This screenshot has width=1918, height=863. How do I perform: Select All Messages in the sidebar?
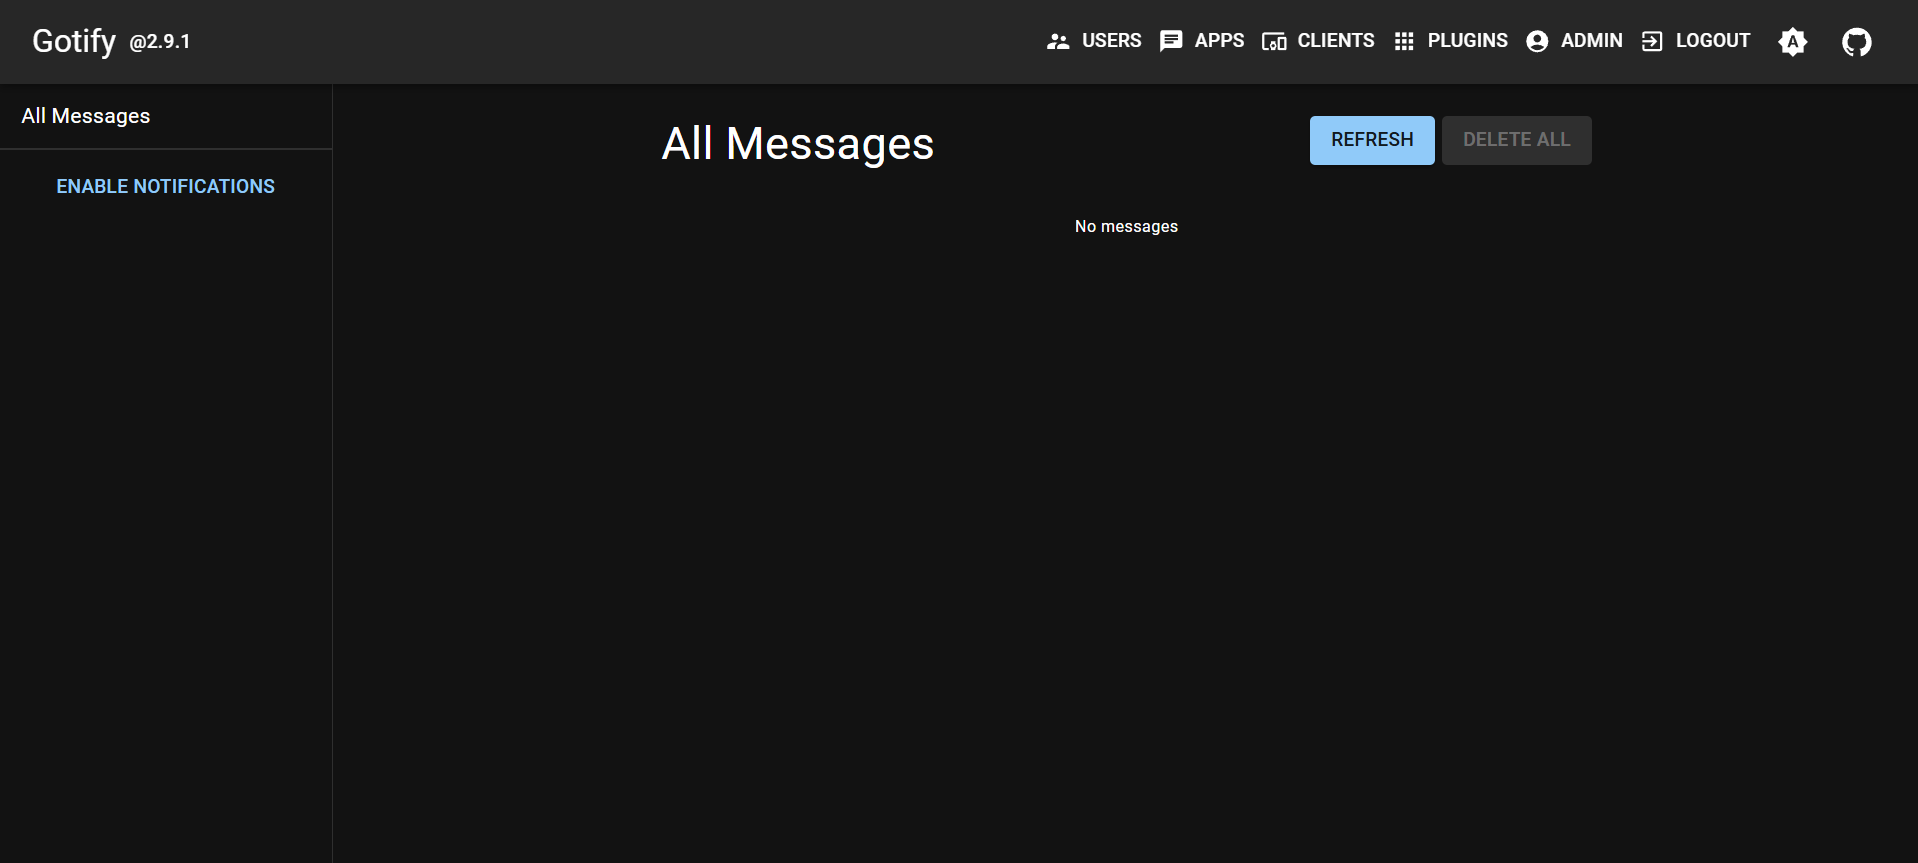166,116
